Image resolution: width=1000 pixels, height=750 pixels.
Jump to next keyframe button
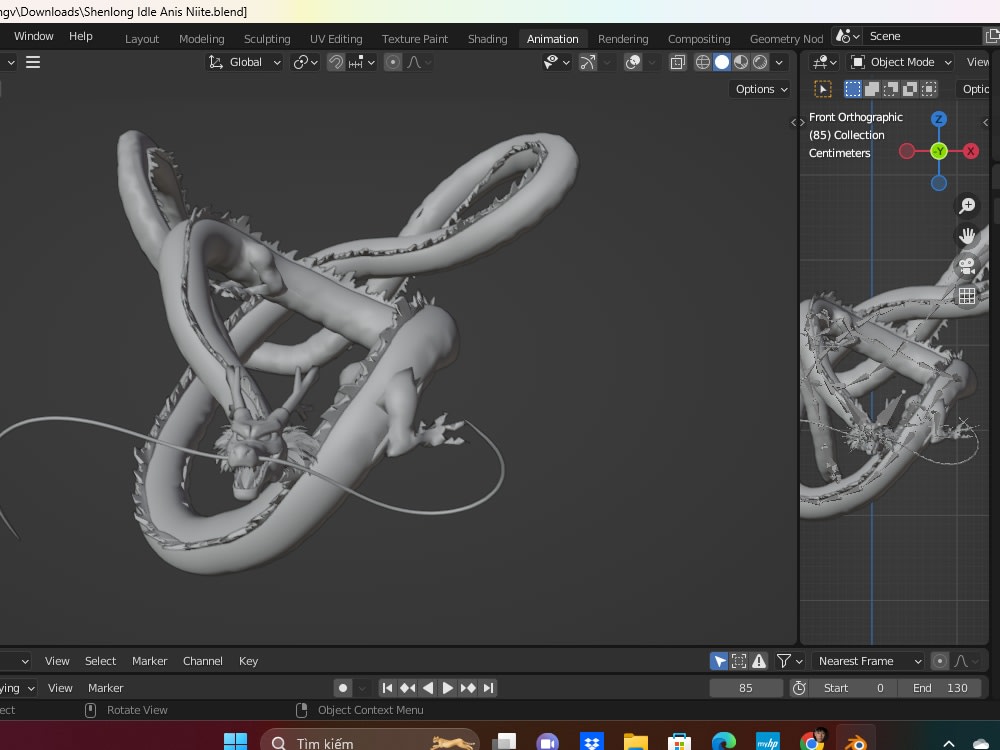coord(467,688)
